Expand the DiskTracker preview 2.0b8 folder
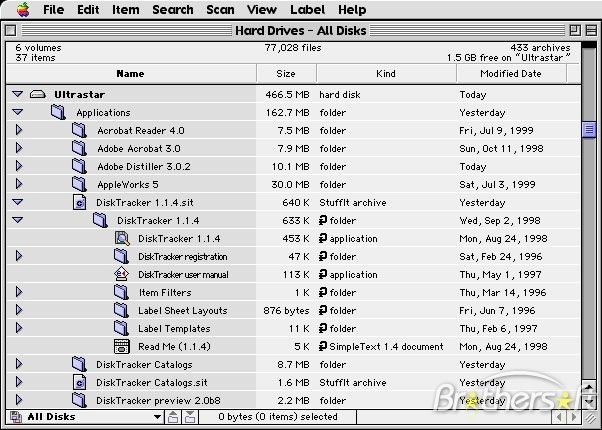Screen dimensions: 602x430 tap(18, 400)
